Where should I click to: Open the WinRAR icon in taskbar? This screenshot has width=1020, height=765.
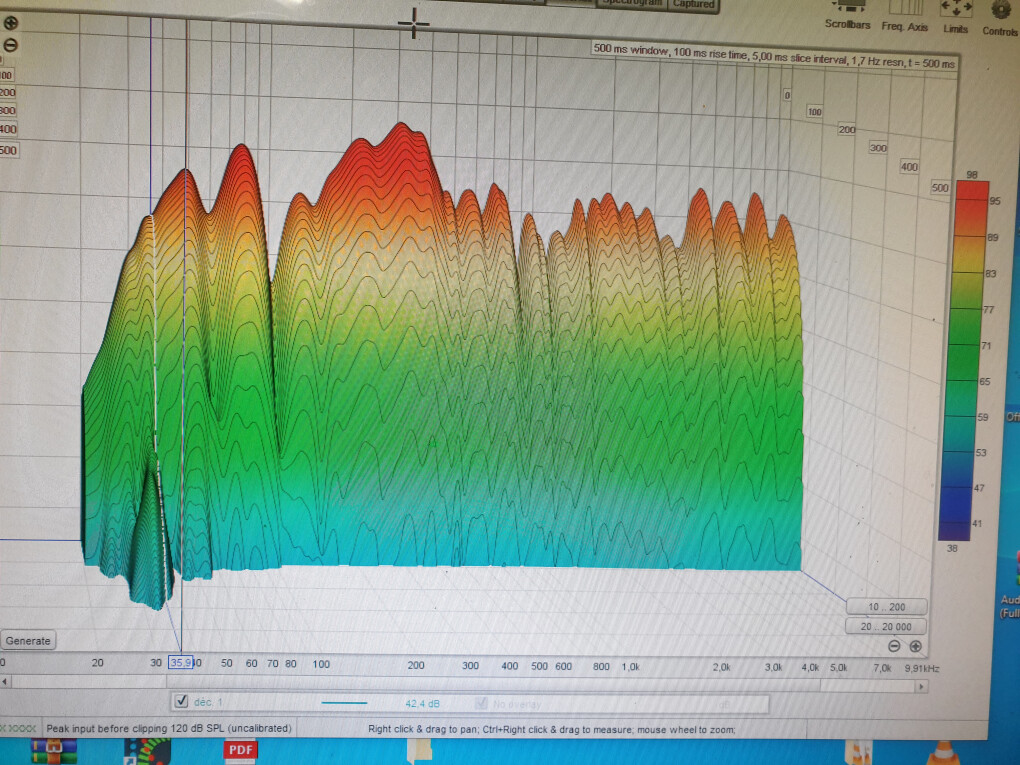(53, 751)
